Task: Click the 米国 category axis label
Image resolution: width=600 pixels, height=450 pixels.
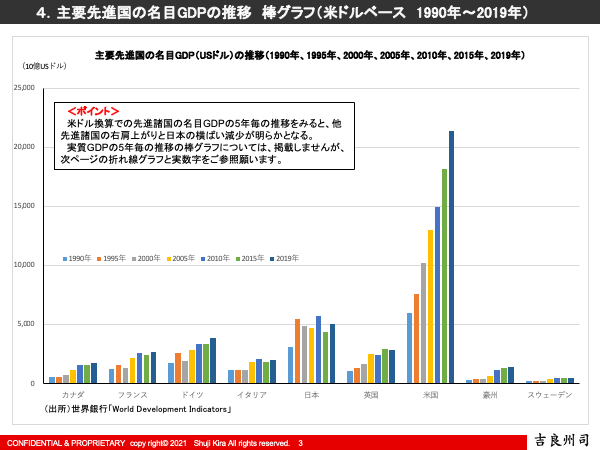Action: click(x=431, y=395)
